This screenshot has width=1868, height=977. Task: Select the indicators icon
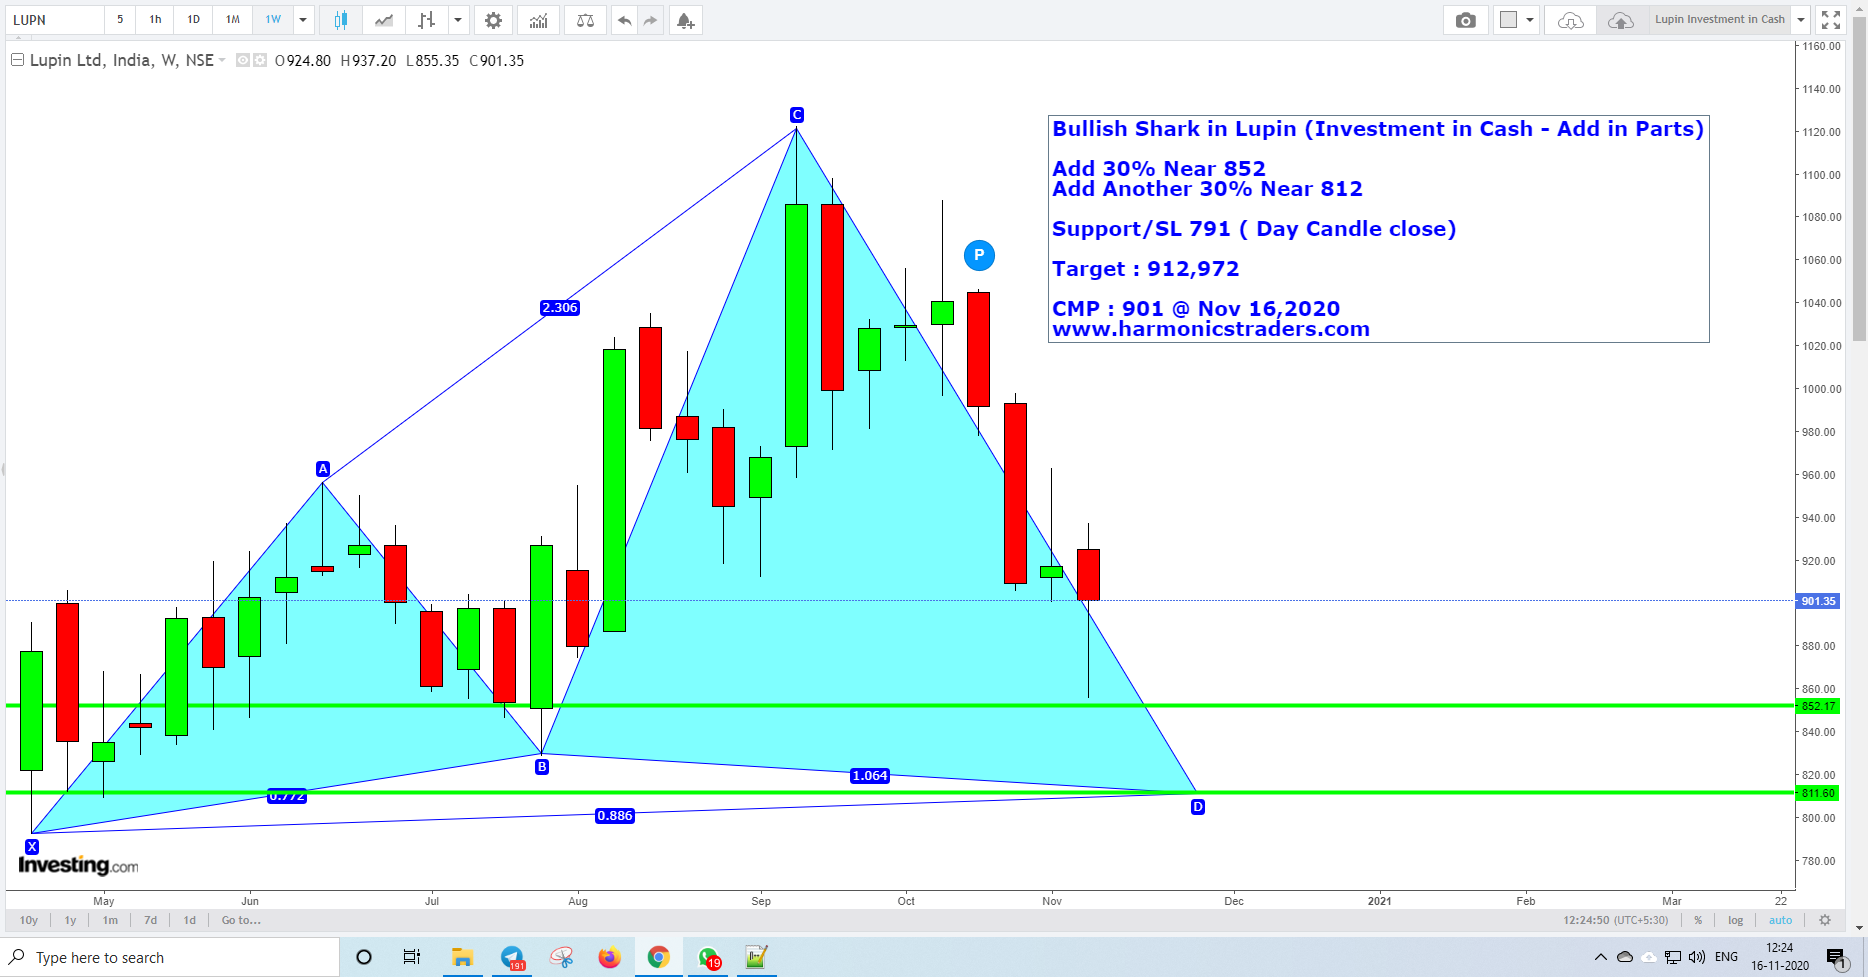(538, 19)
